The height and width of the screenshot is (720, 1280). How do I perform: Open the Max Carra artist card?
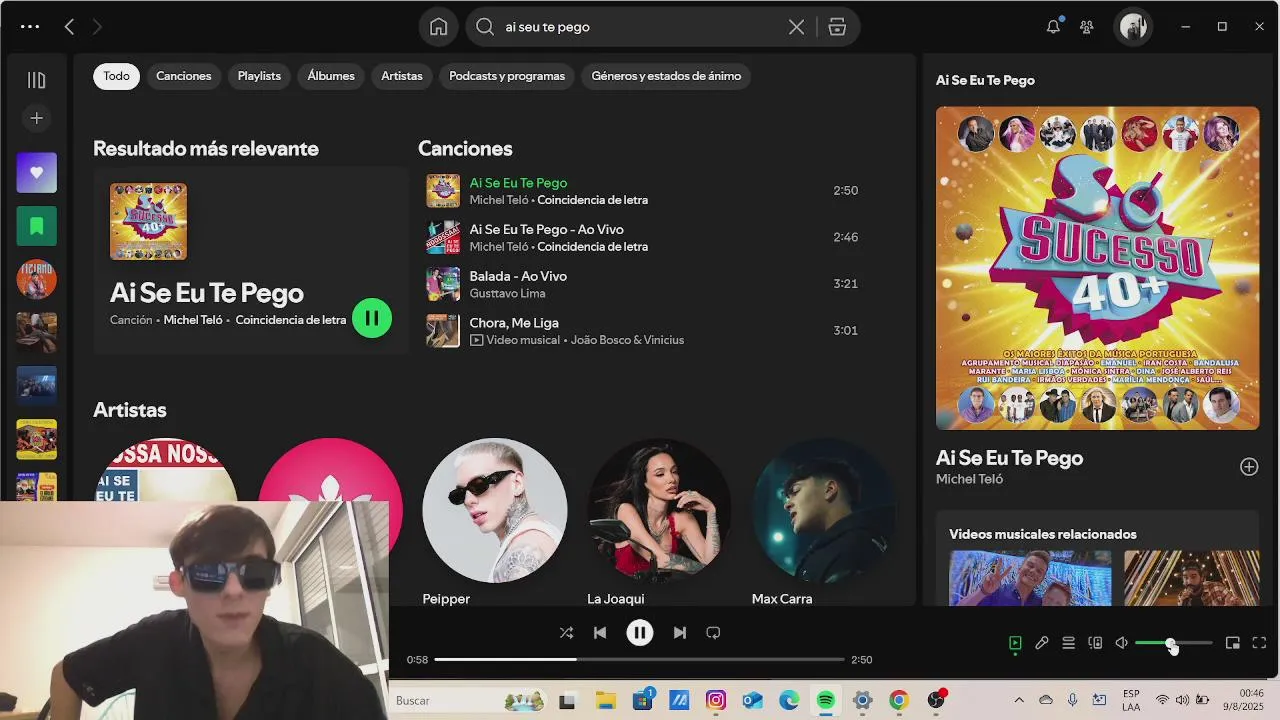tap(823, 522)
